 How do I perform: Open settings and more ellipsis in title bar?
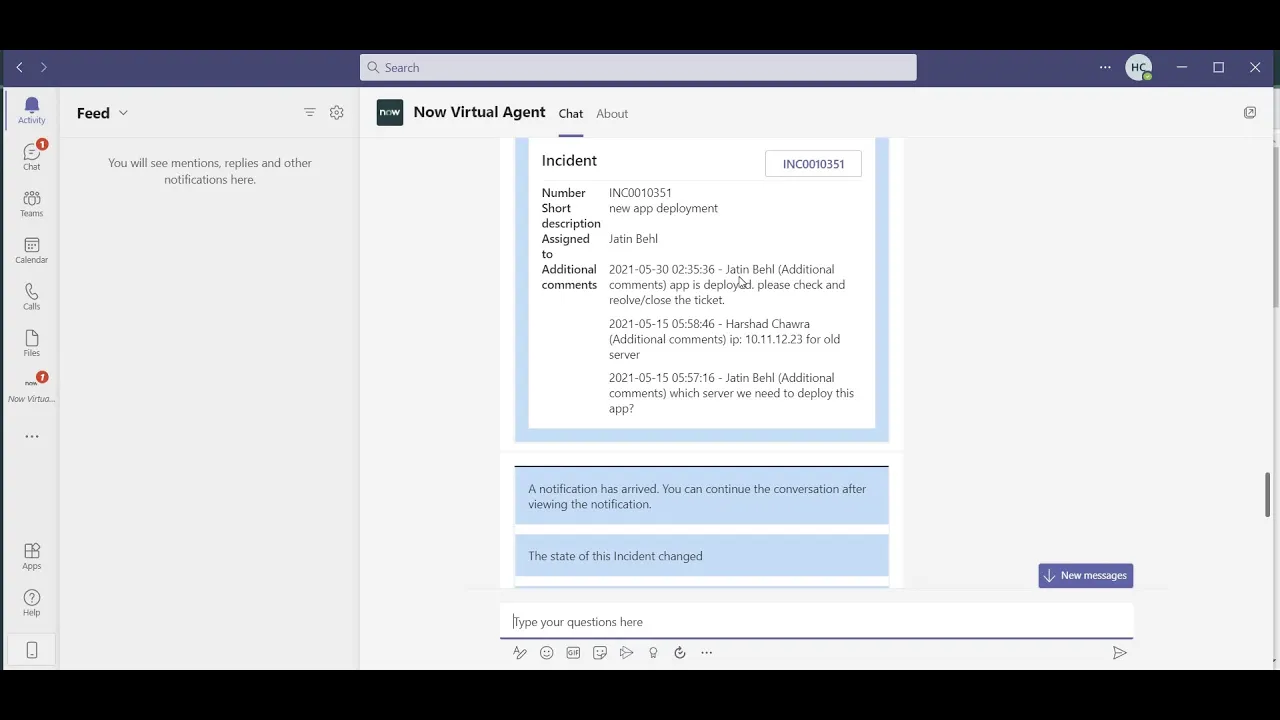(x=1105, y=67)
